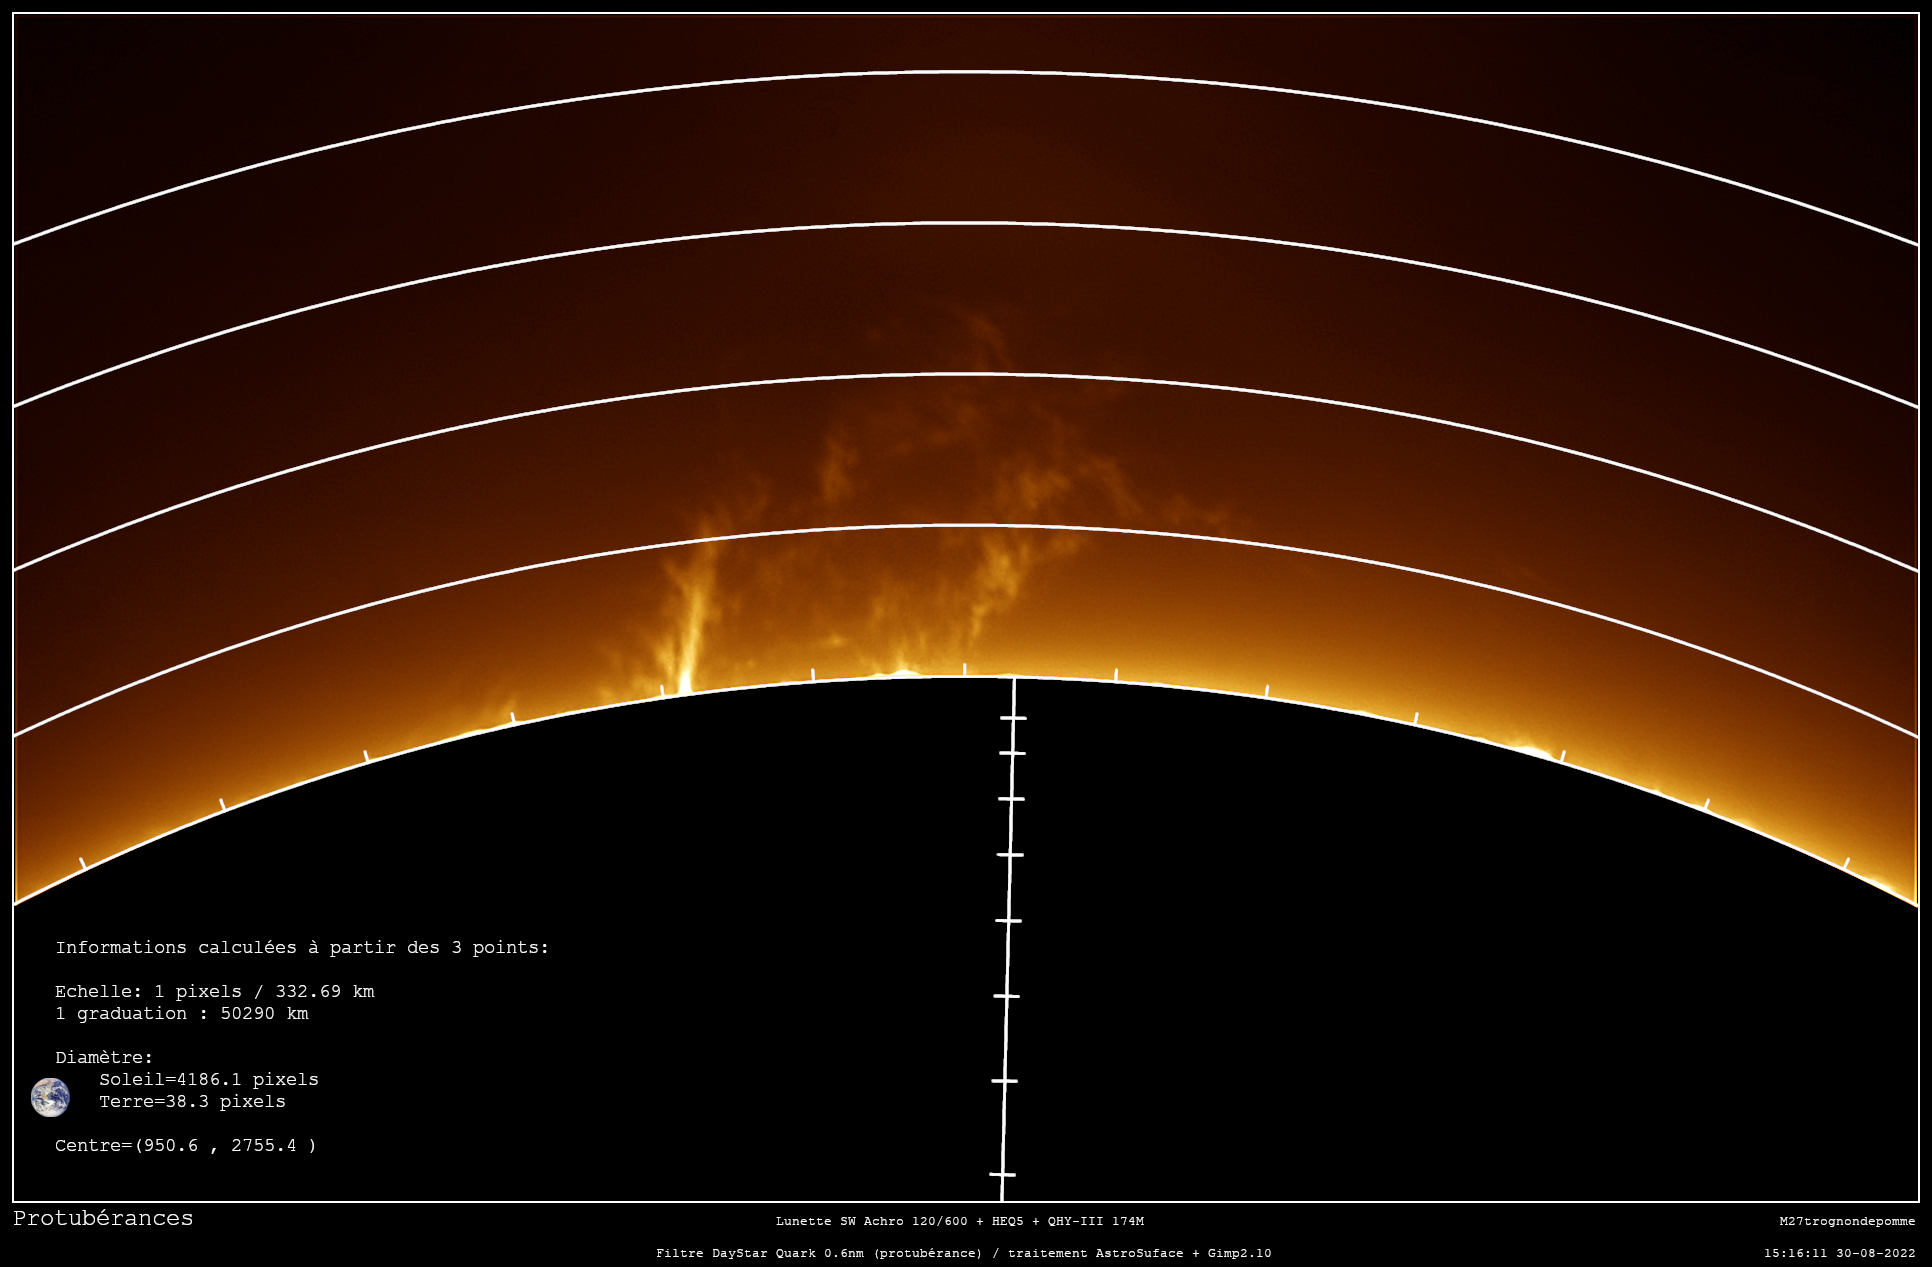
Task: Click 'Informations calculées à partir des 3 points:' heading
Action: [302, 947]
